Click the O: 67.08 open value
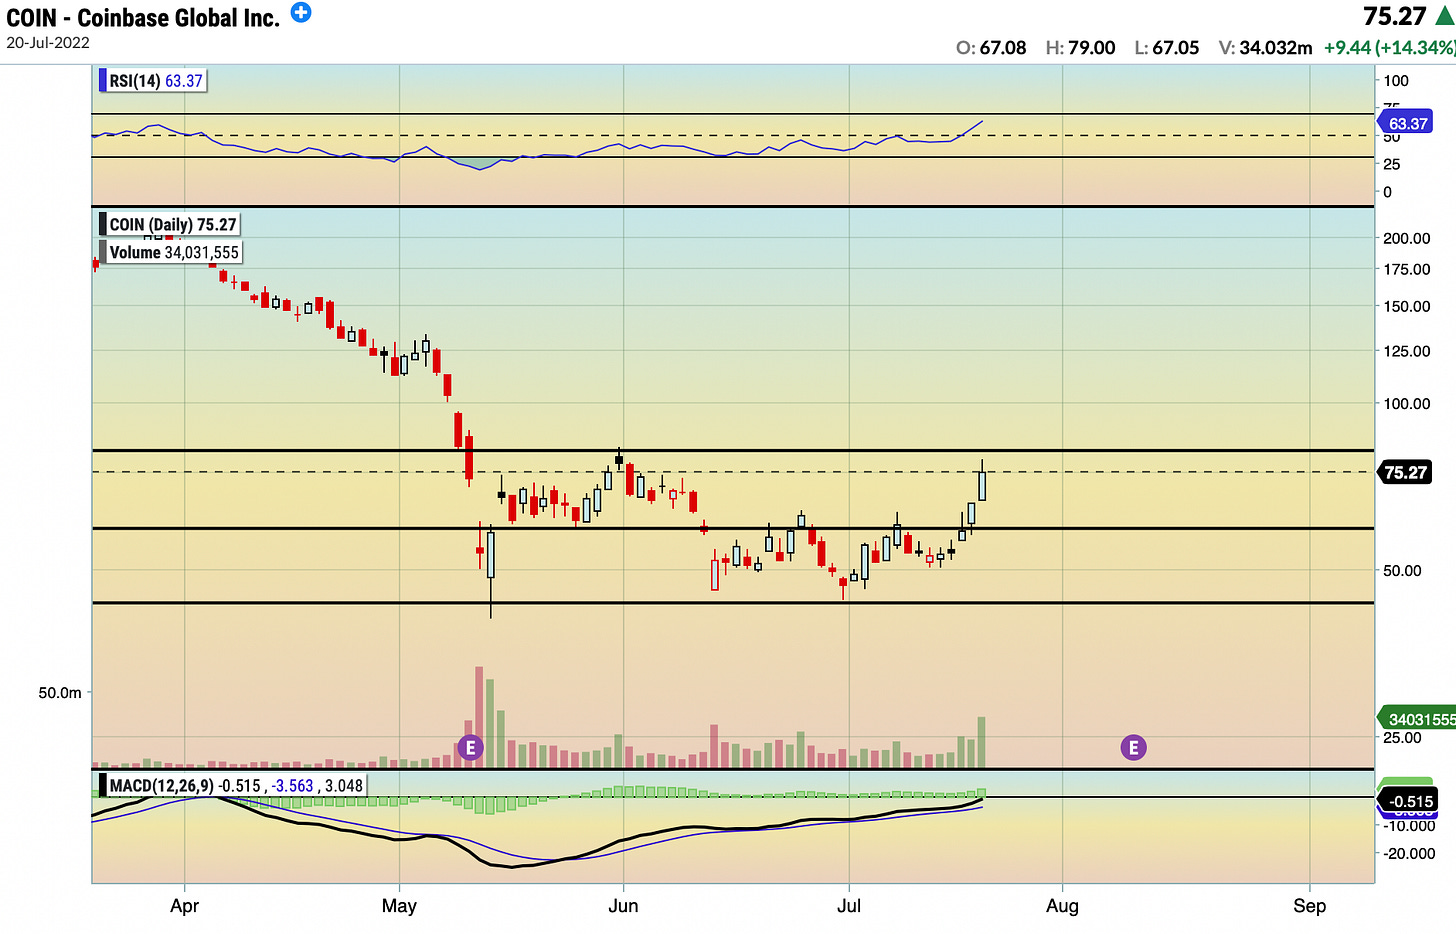The image size is (1456, 934). 991,47
